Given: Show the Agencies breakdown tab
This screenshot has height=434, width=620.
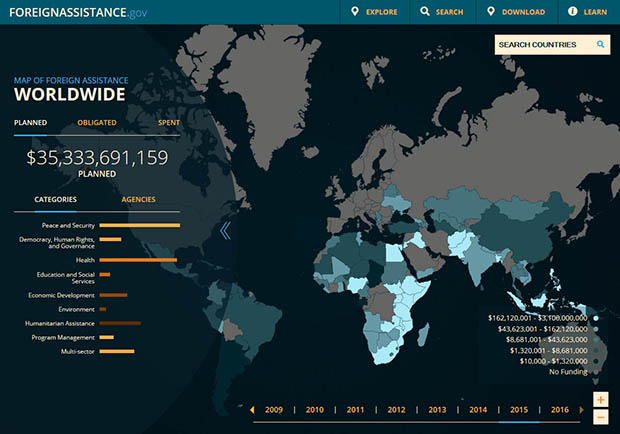Looking at the screenshot, I should click(138, 199).
